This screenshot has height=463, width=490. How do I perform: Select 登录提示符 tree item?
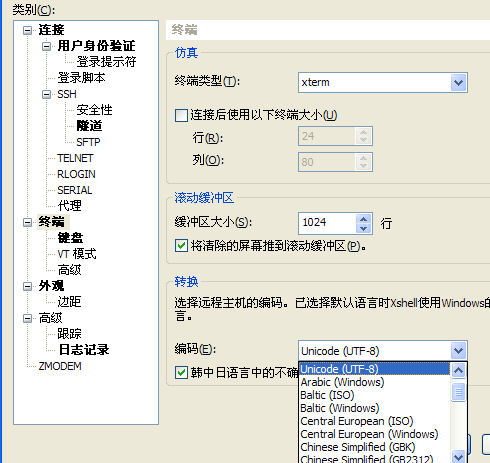[106, 62]
